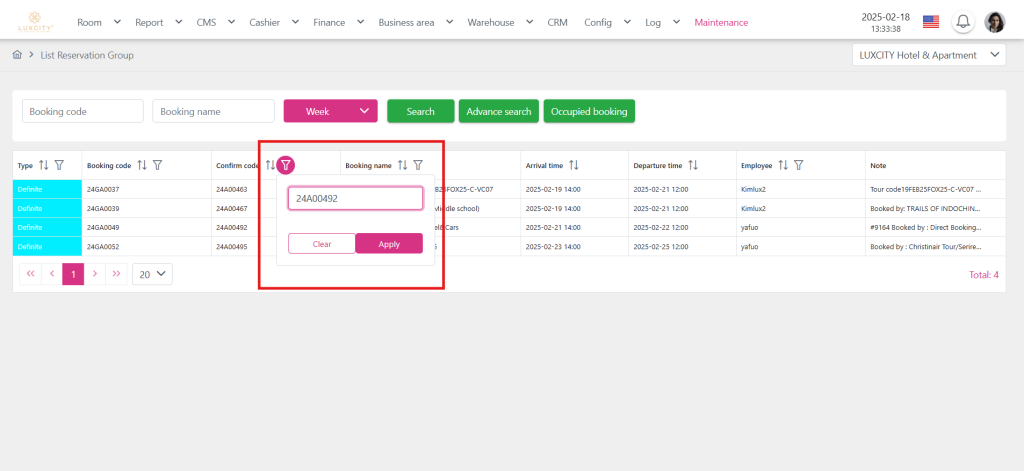1024x471 pixels.
Task: Click the Booking code filter icon
Action: (x=158, y=165)
